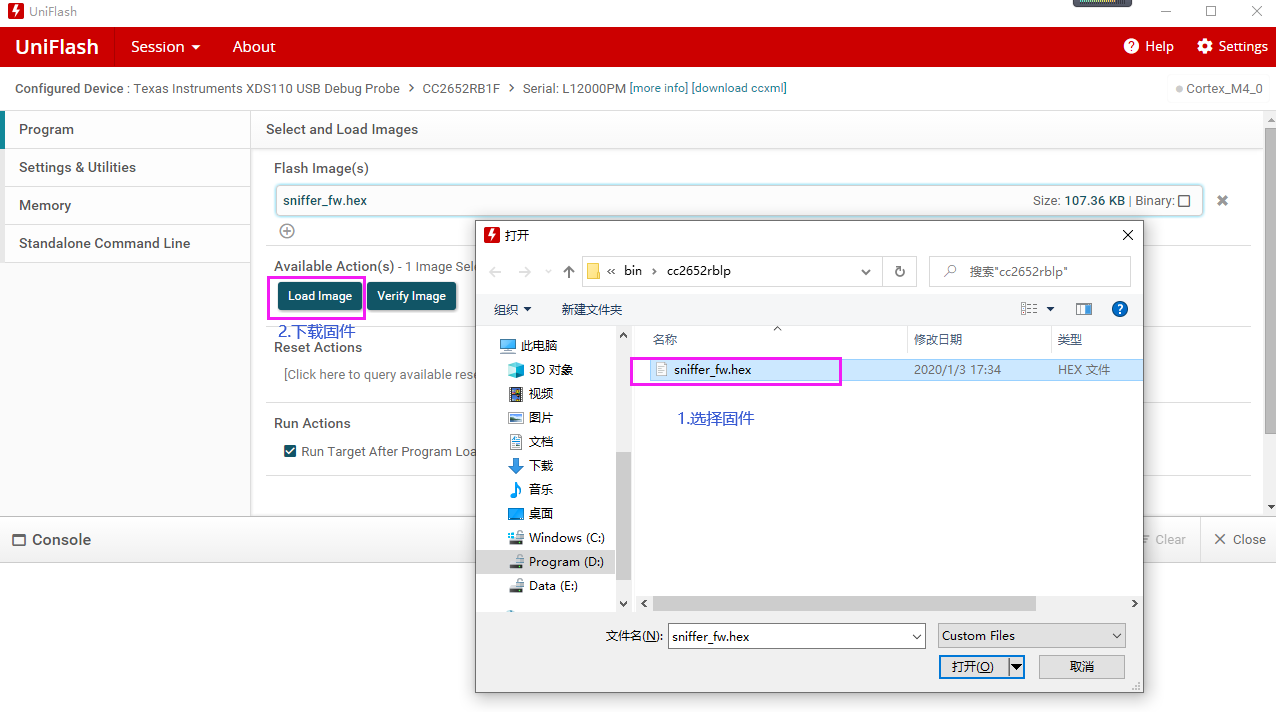Go up one folder level

569,272
